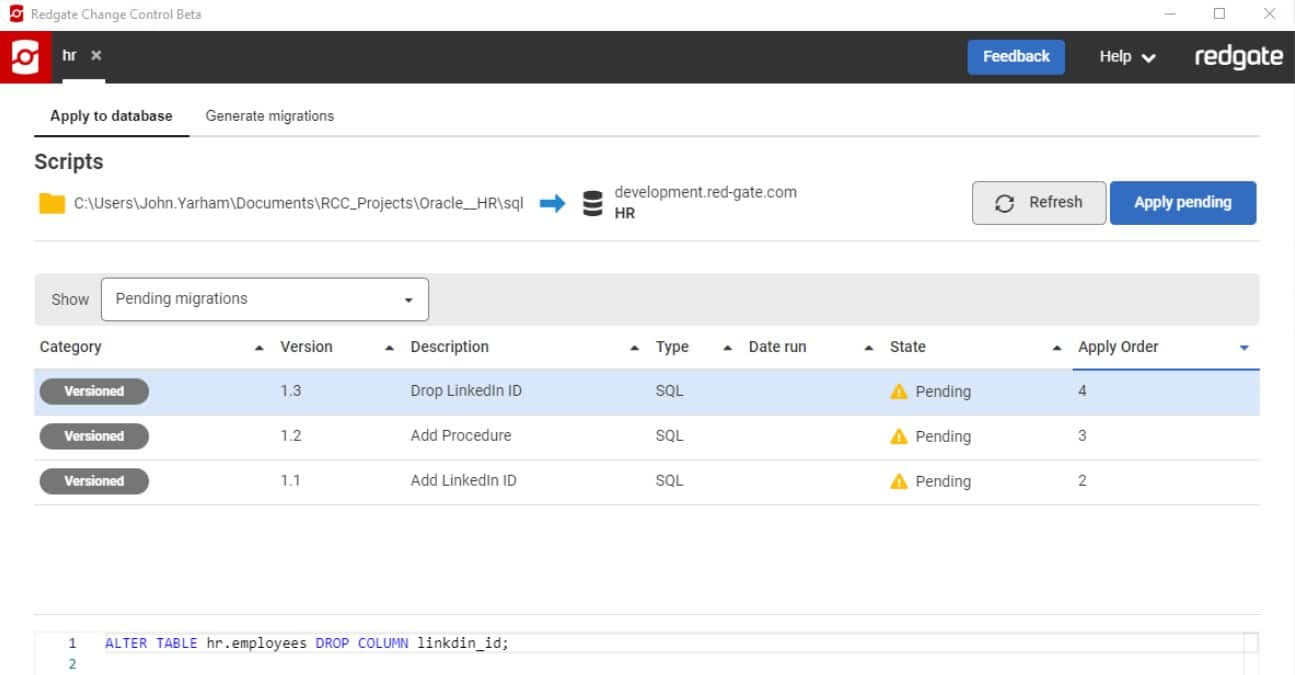Select the Drop LinkedIn ID description

point(466,391)
